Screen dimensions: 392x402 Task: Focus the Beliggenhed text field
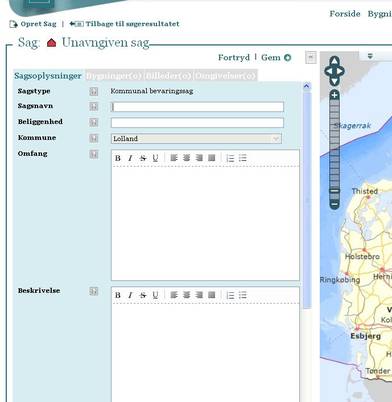coord(197,122)
